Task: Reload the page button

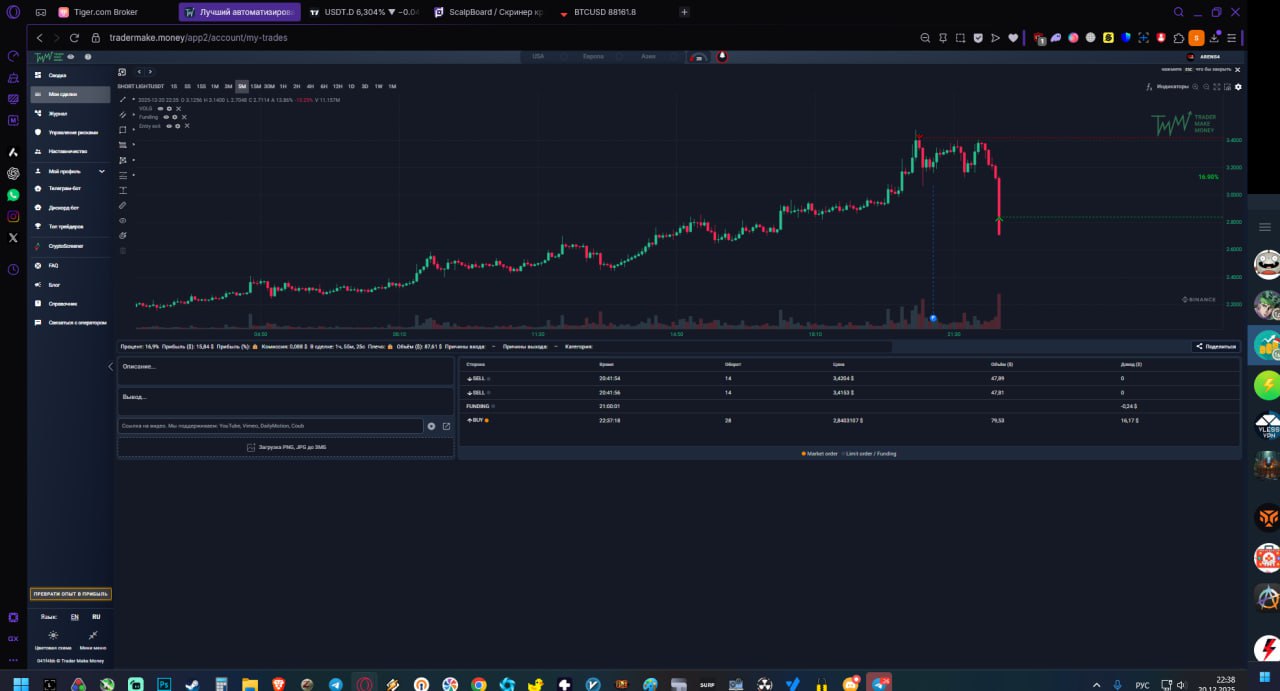Action: [x=74, y=38]
